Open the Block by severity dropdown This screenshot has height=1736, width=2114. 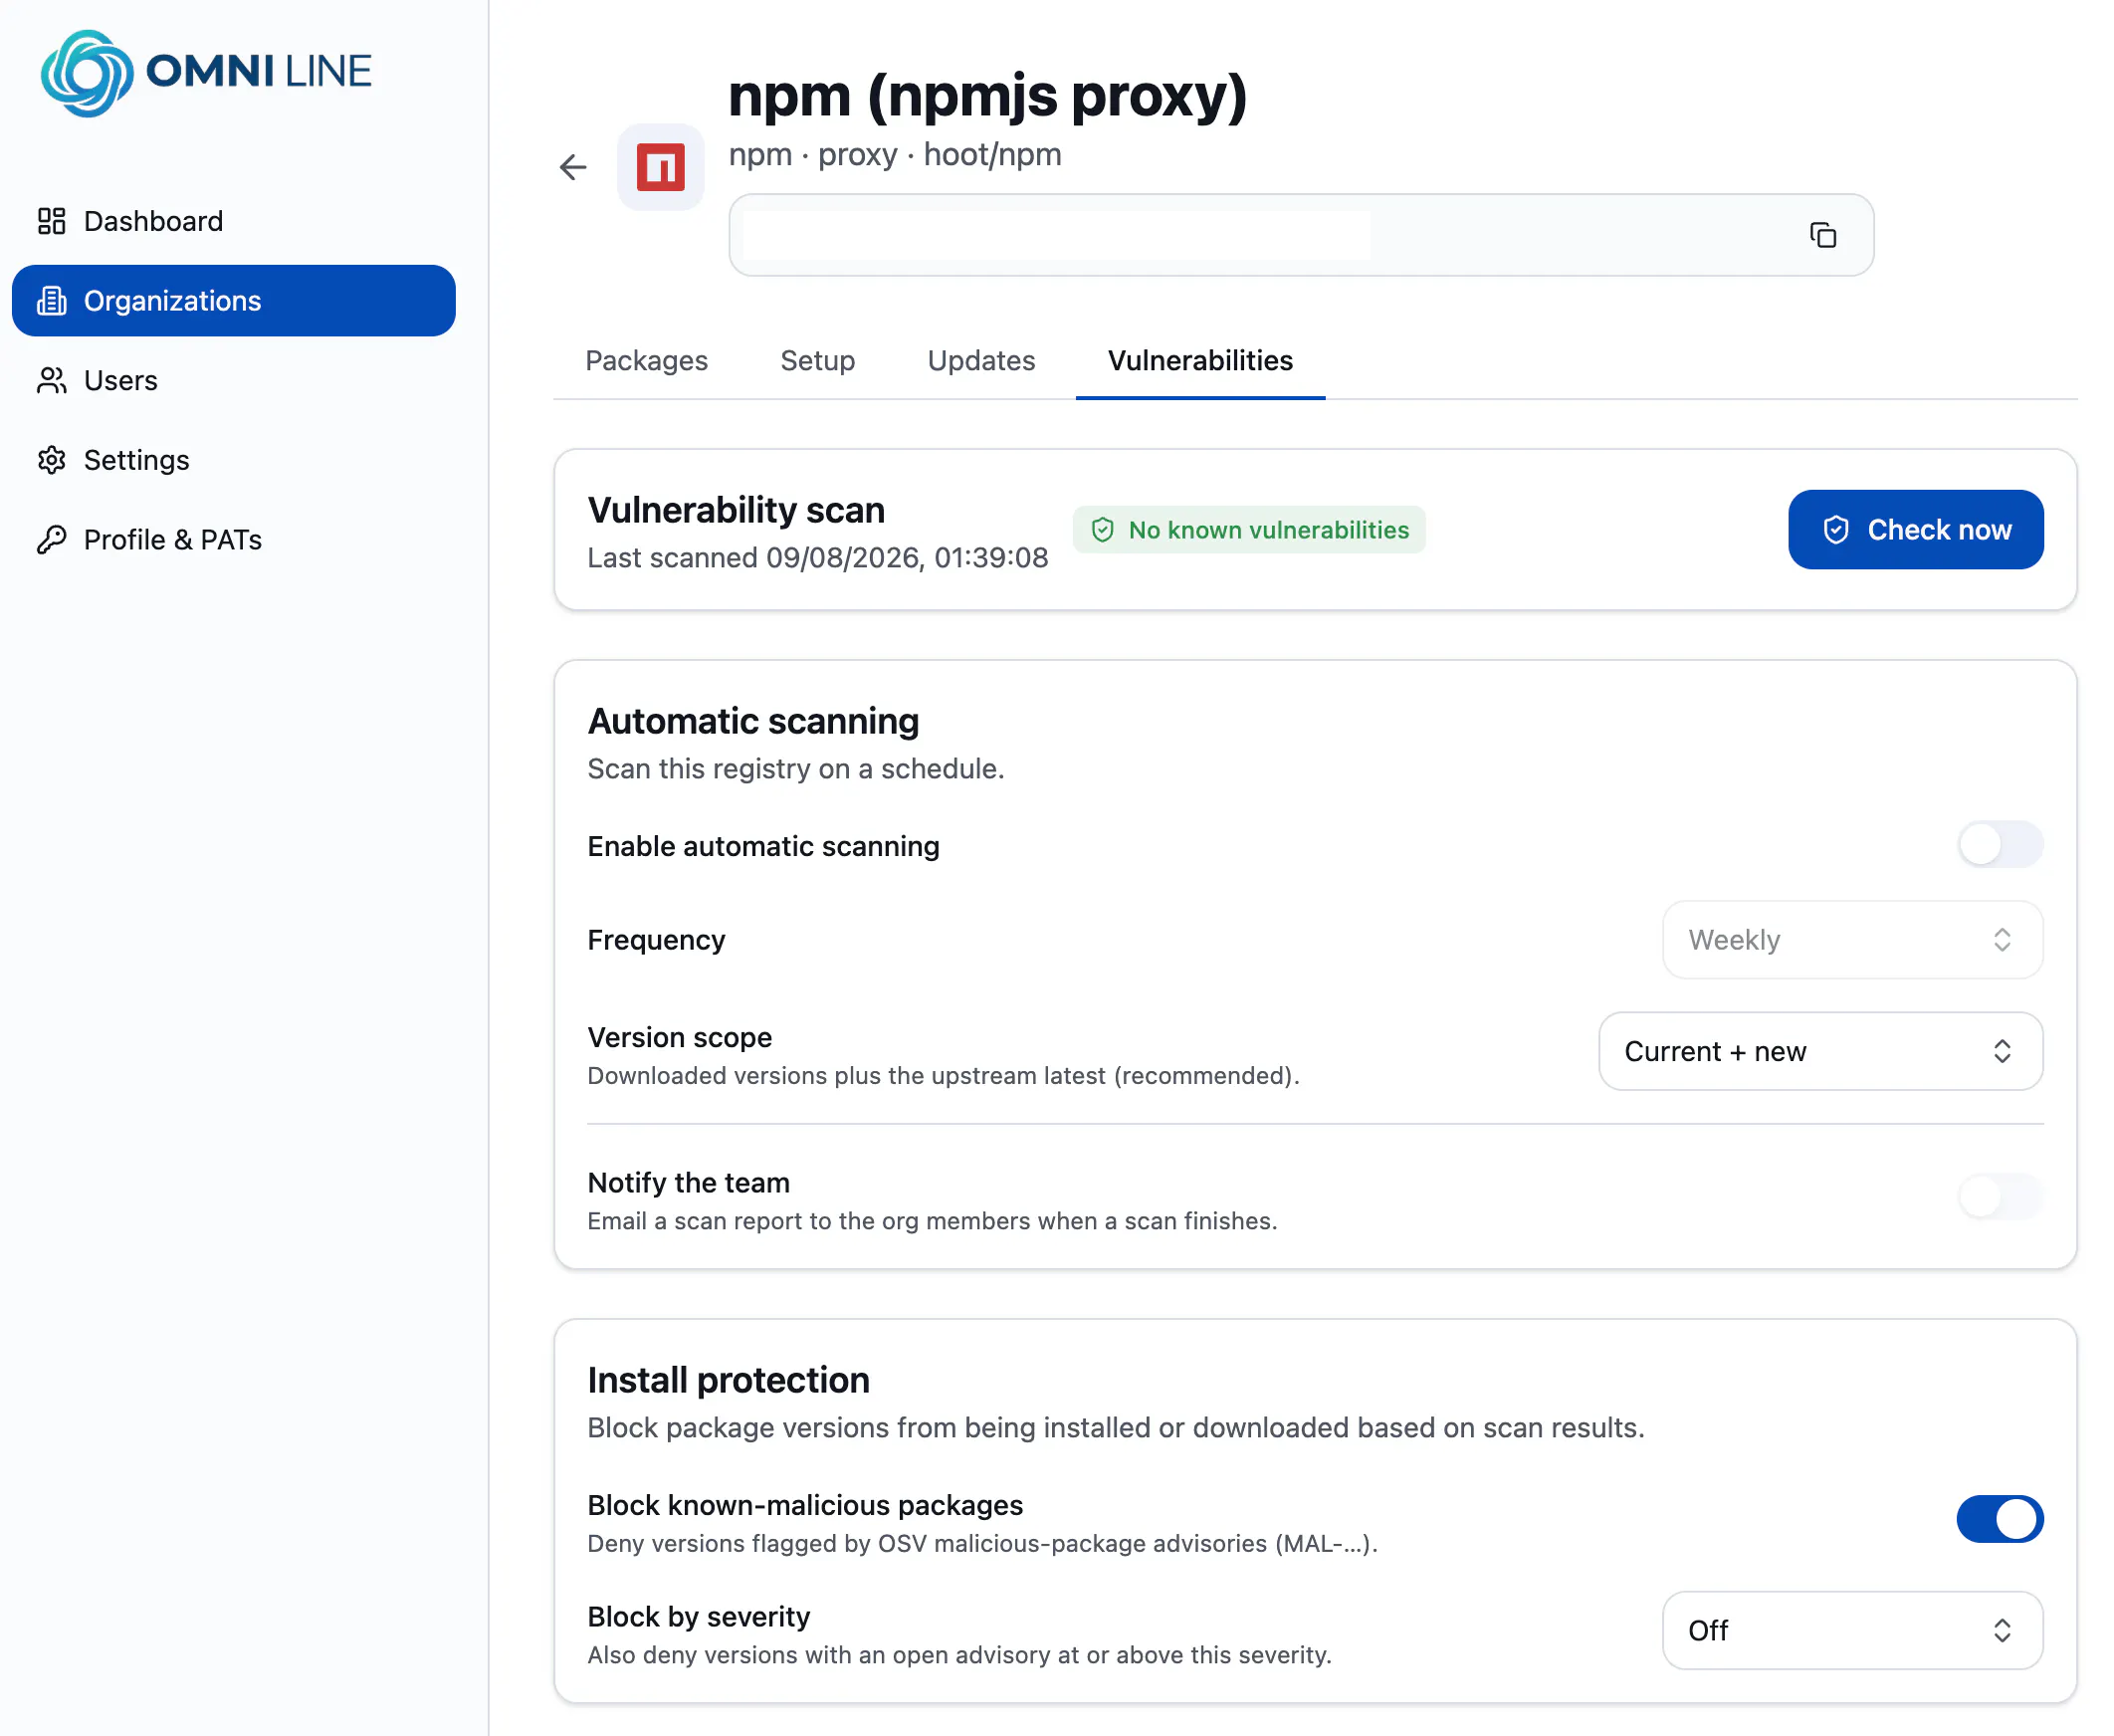1852,1630
